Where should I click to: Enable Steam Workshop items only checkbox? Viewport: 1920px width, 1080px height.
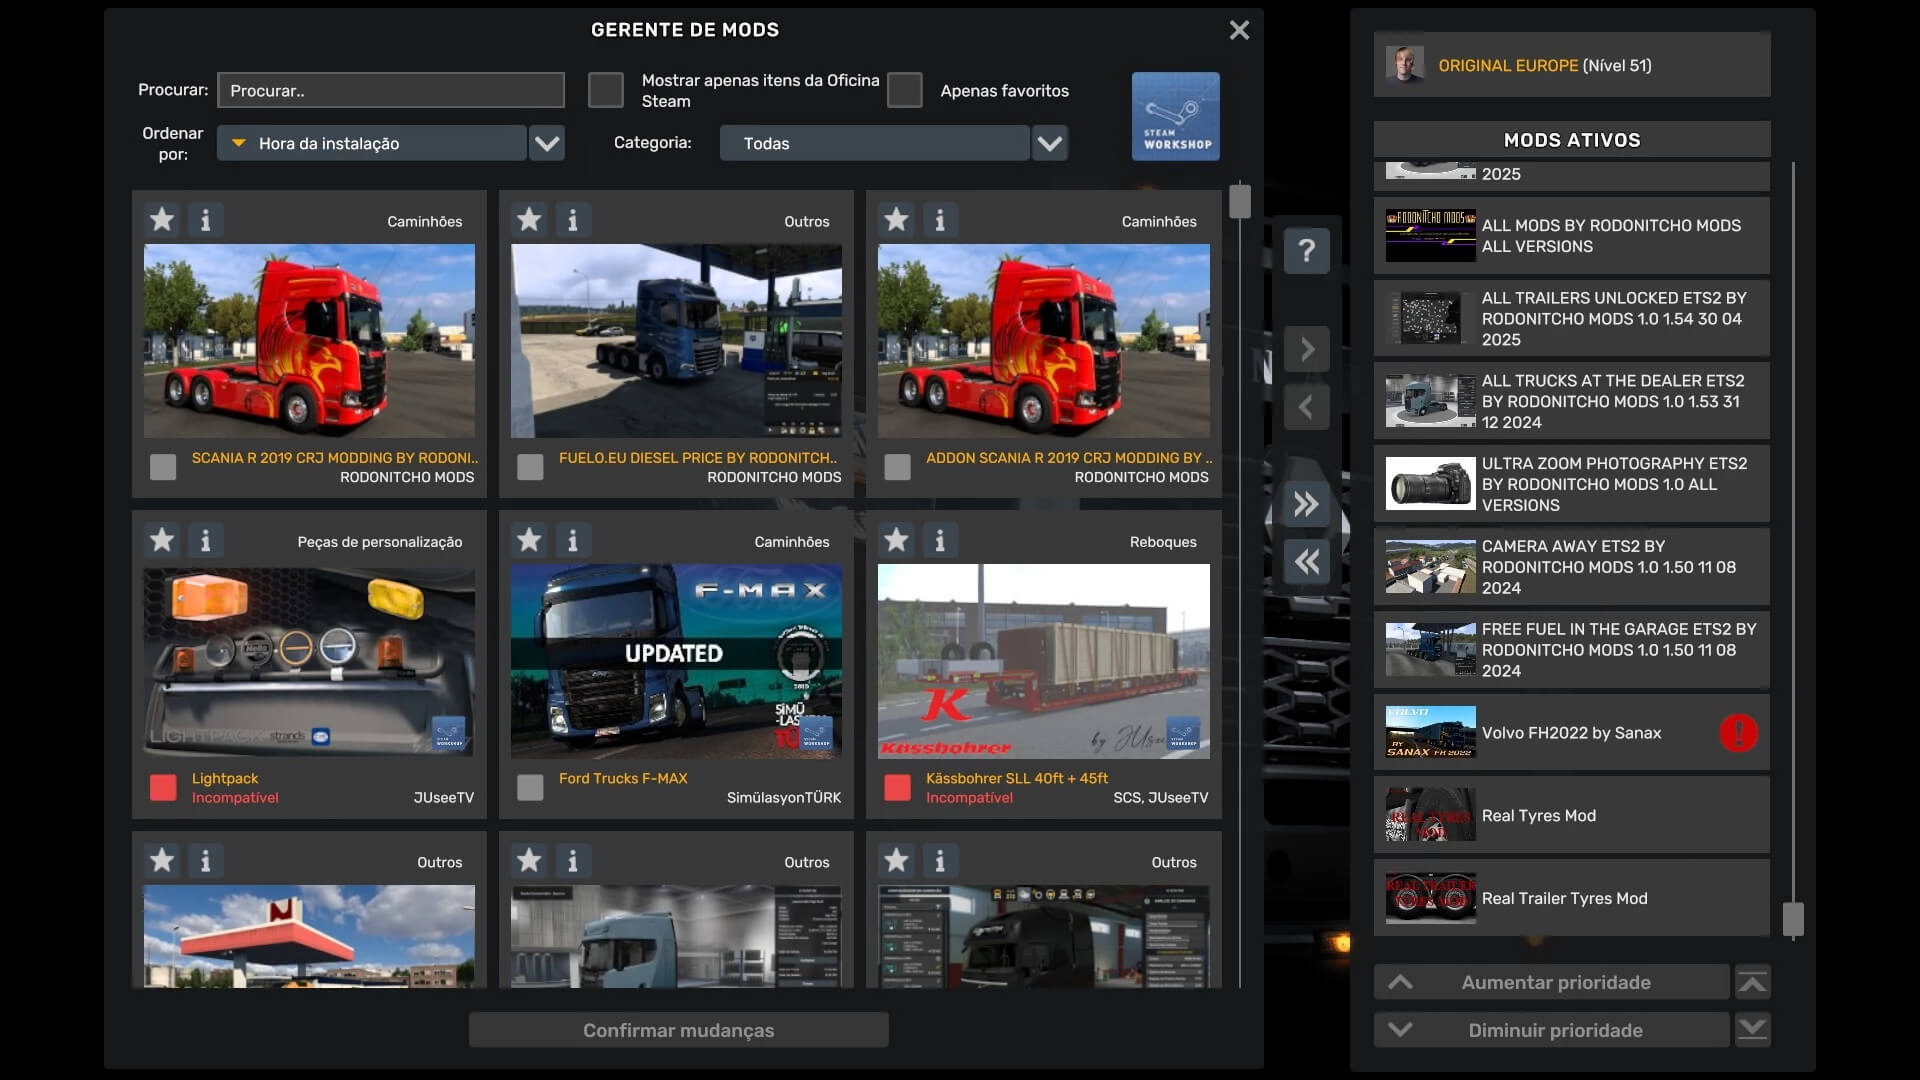tap(605, 90)
